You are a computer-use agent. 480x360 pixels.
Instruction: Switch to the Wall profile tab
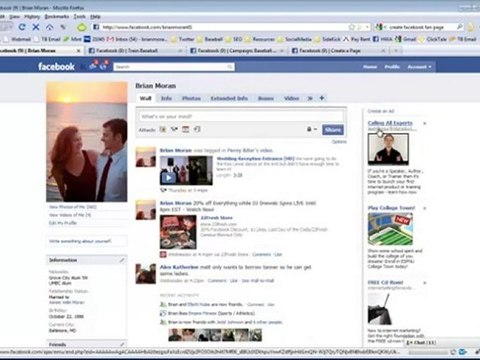coord(145,98)
